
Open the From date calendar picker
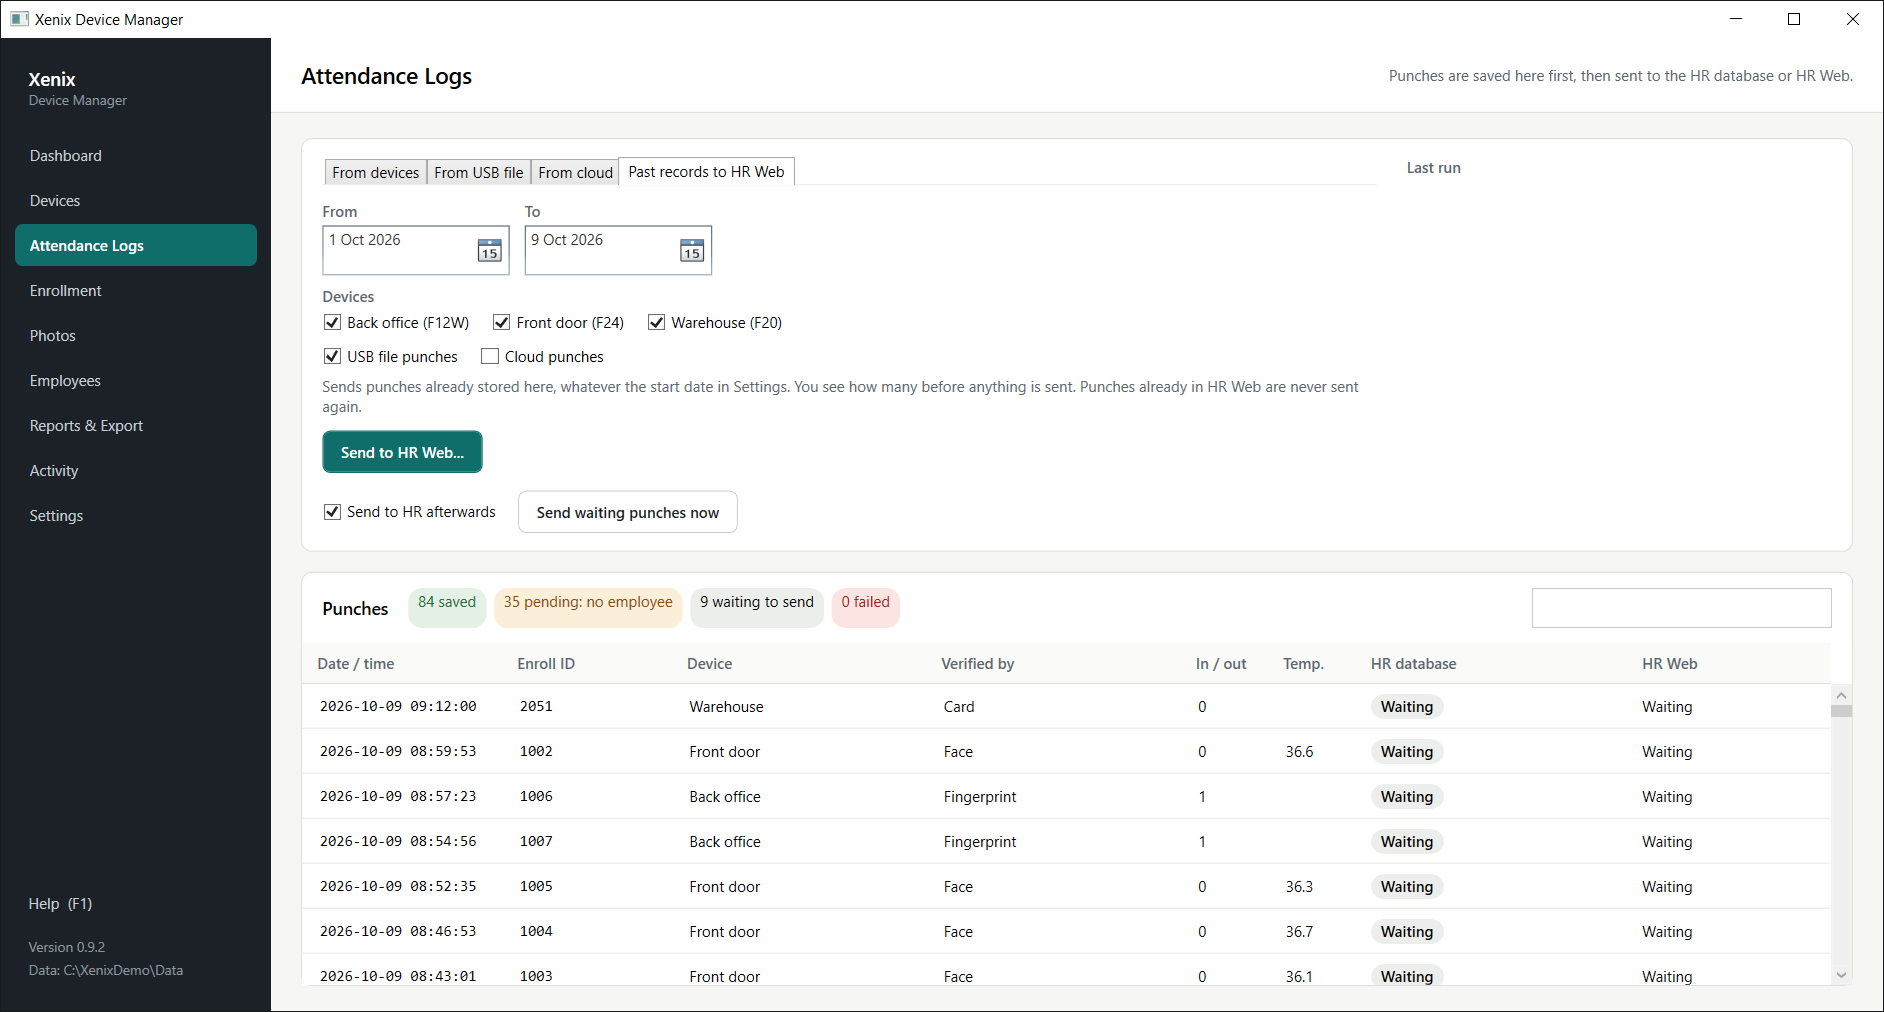489,250
